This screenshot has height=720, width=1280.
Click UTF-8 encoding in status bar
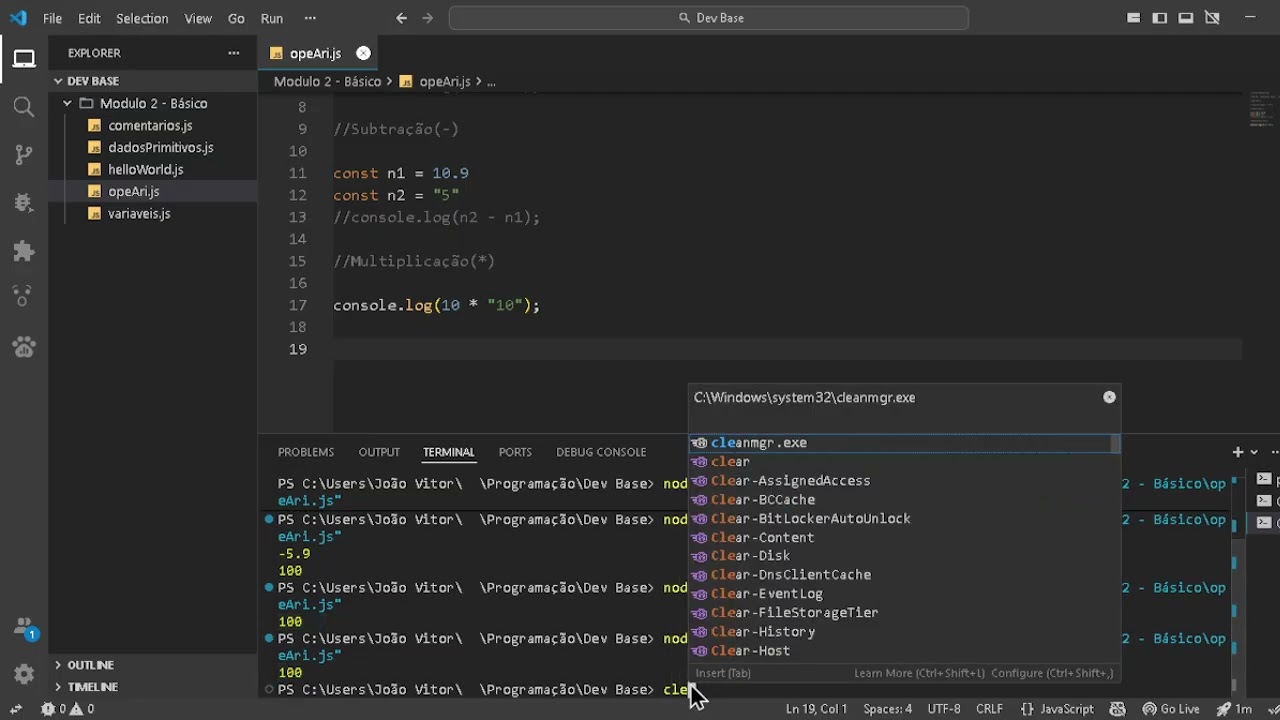tap(944, 709)
